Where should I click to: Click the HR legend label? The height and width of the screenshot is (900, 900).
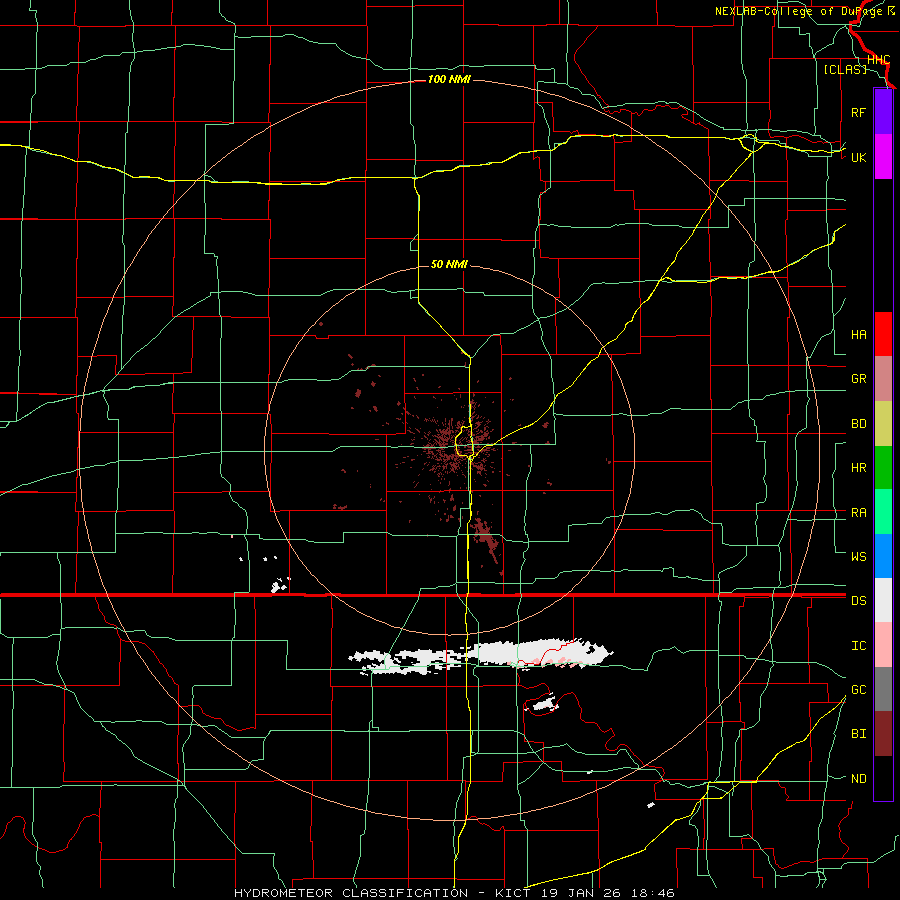pos(858,468)
